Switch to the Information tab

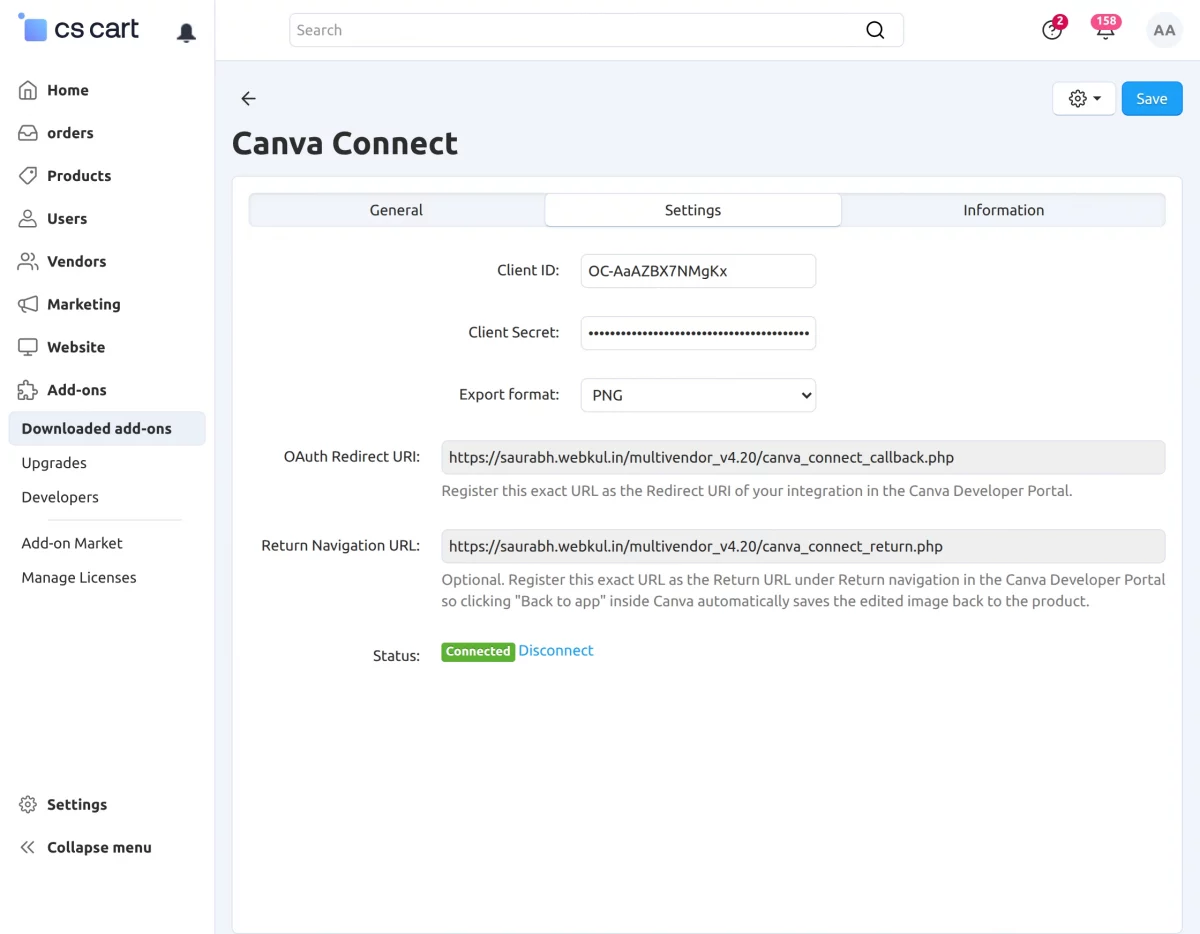point(1003,210)
